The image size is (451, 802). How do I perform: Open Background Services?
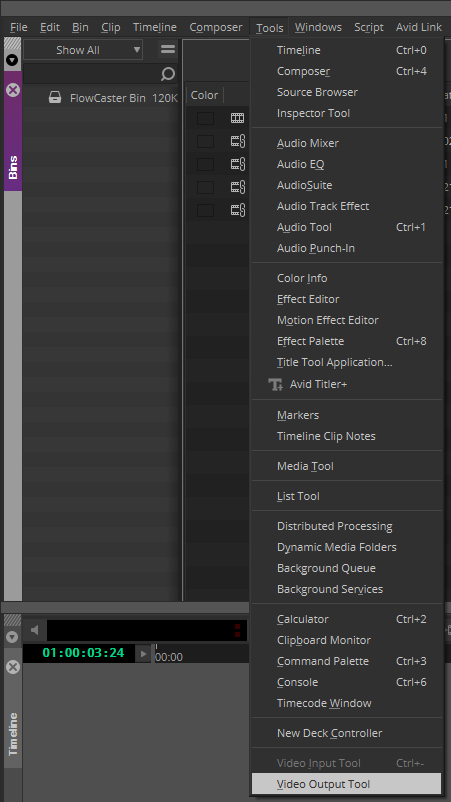(347, 589)
